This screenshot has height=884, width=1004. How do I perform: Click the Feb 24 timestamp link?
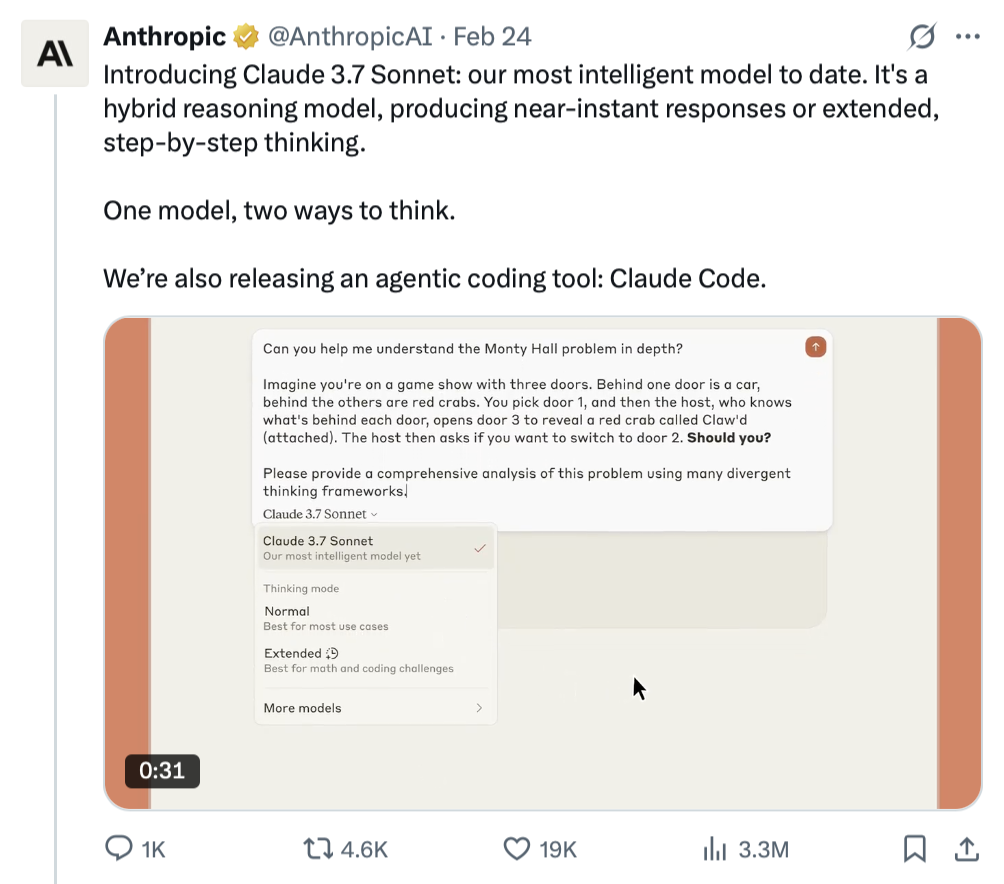492,37
